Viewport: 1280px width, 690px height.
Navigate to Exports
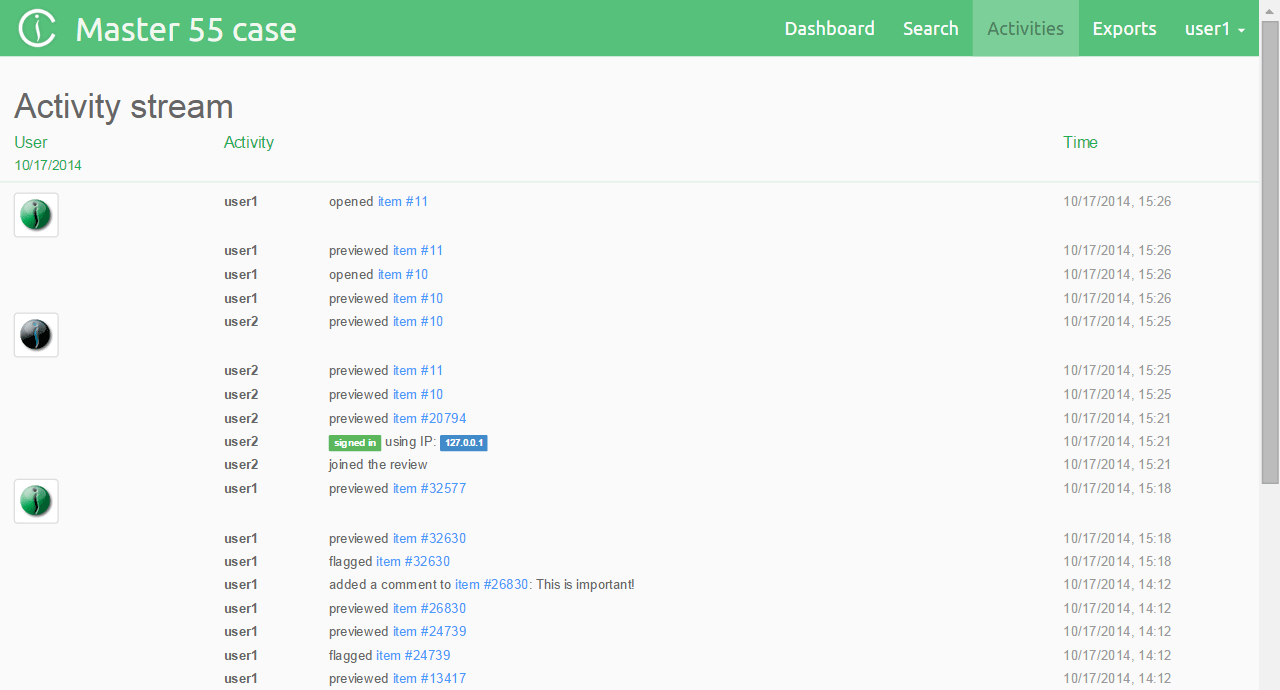point(1124,29)
